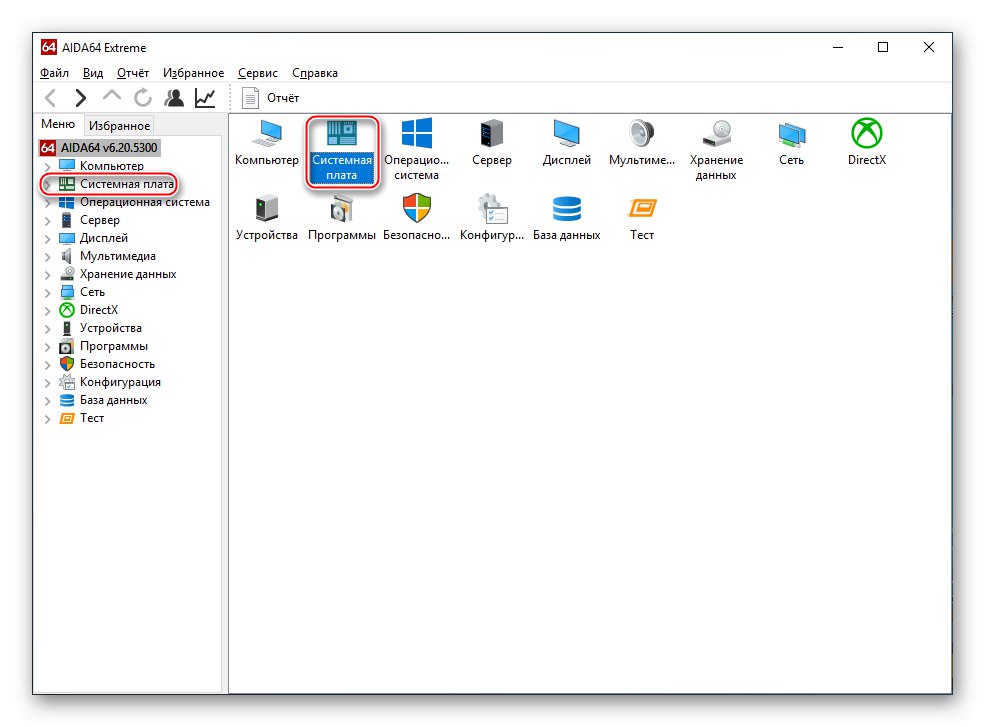Open the DirectX icon in main pane
The width and height of the screenshot is (985, 727).
click(867, 143)
